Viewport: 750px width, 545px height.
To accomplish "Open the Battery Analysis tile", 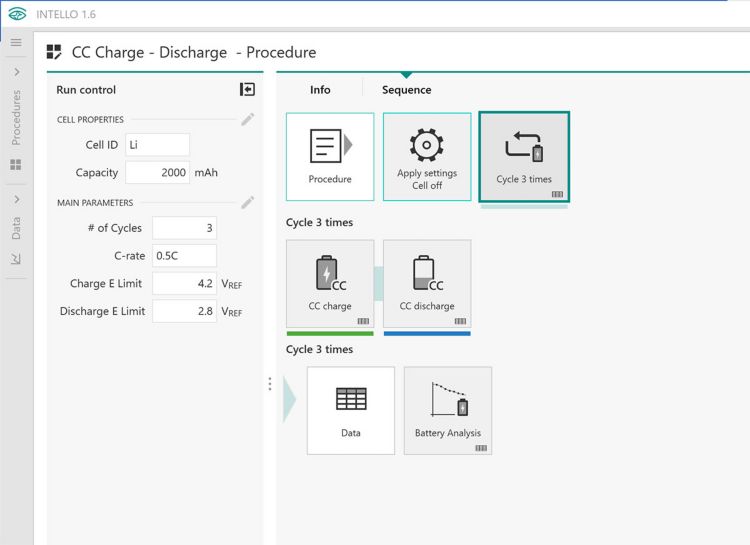I will pyautogui.click(x=448, y=410).
